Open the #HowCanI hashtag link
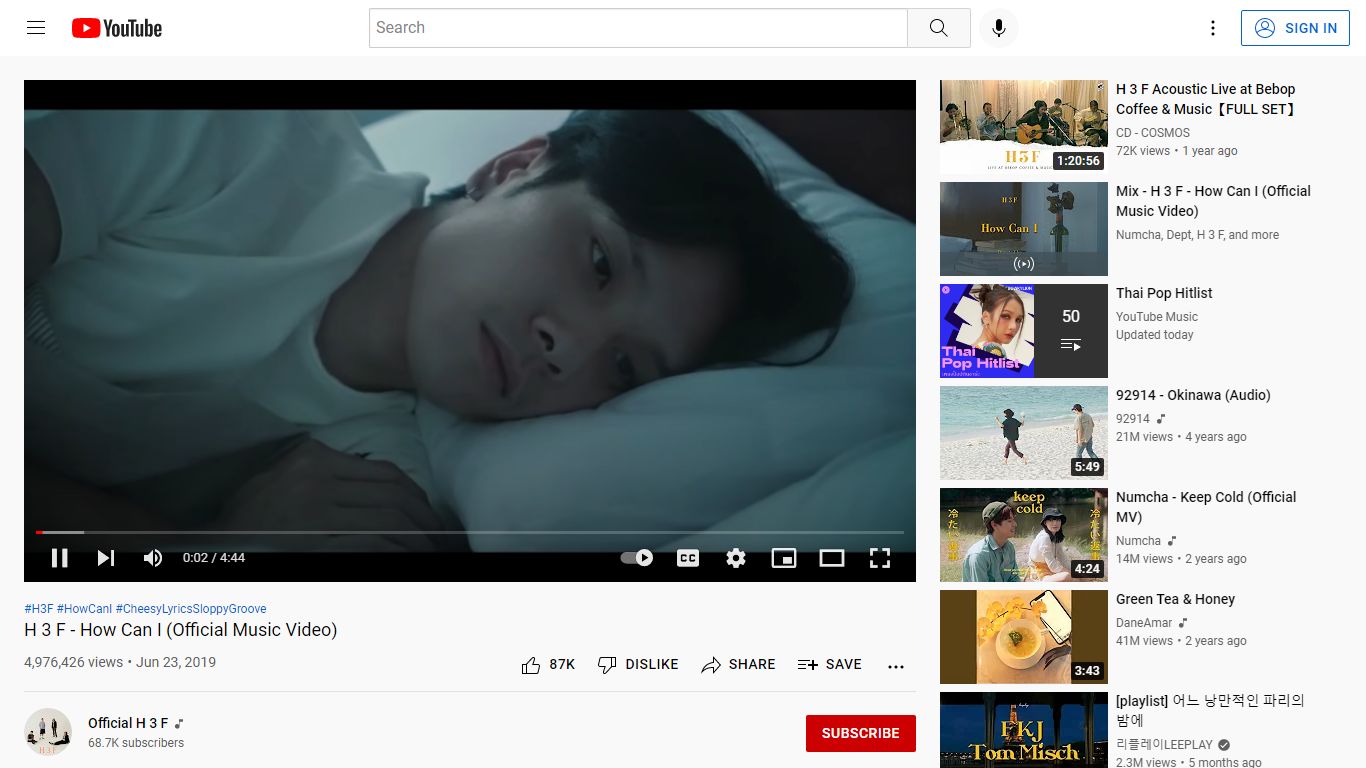This screenshot has height=768, width=1366. [85, 609]
